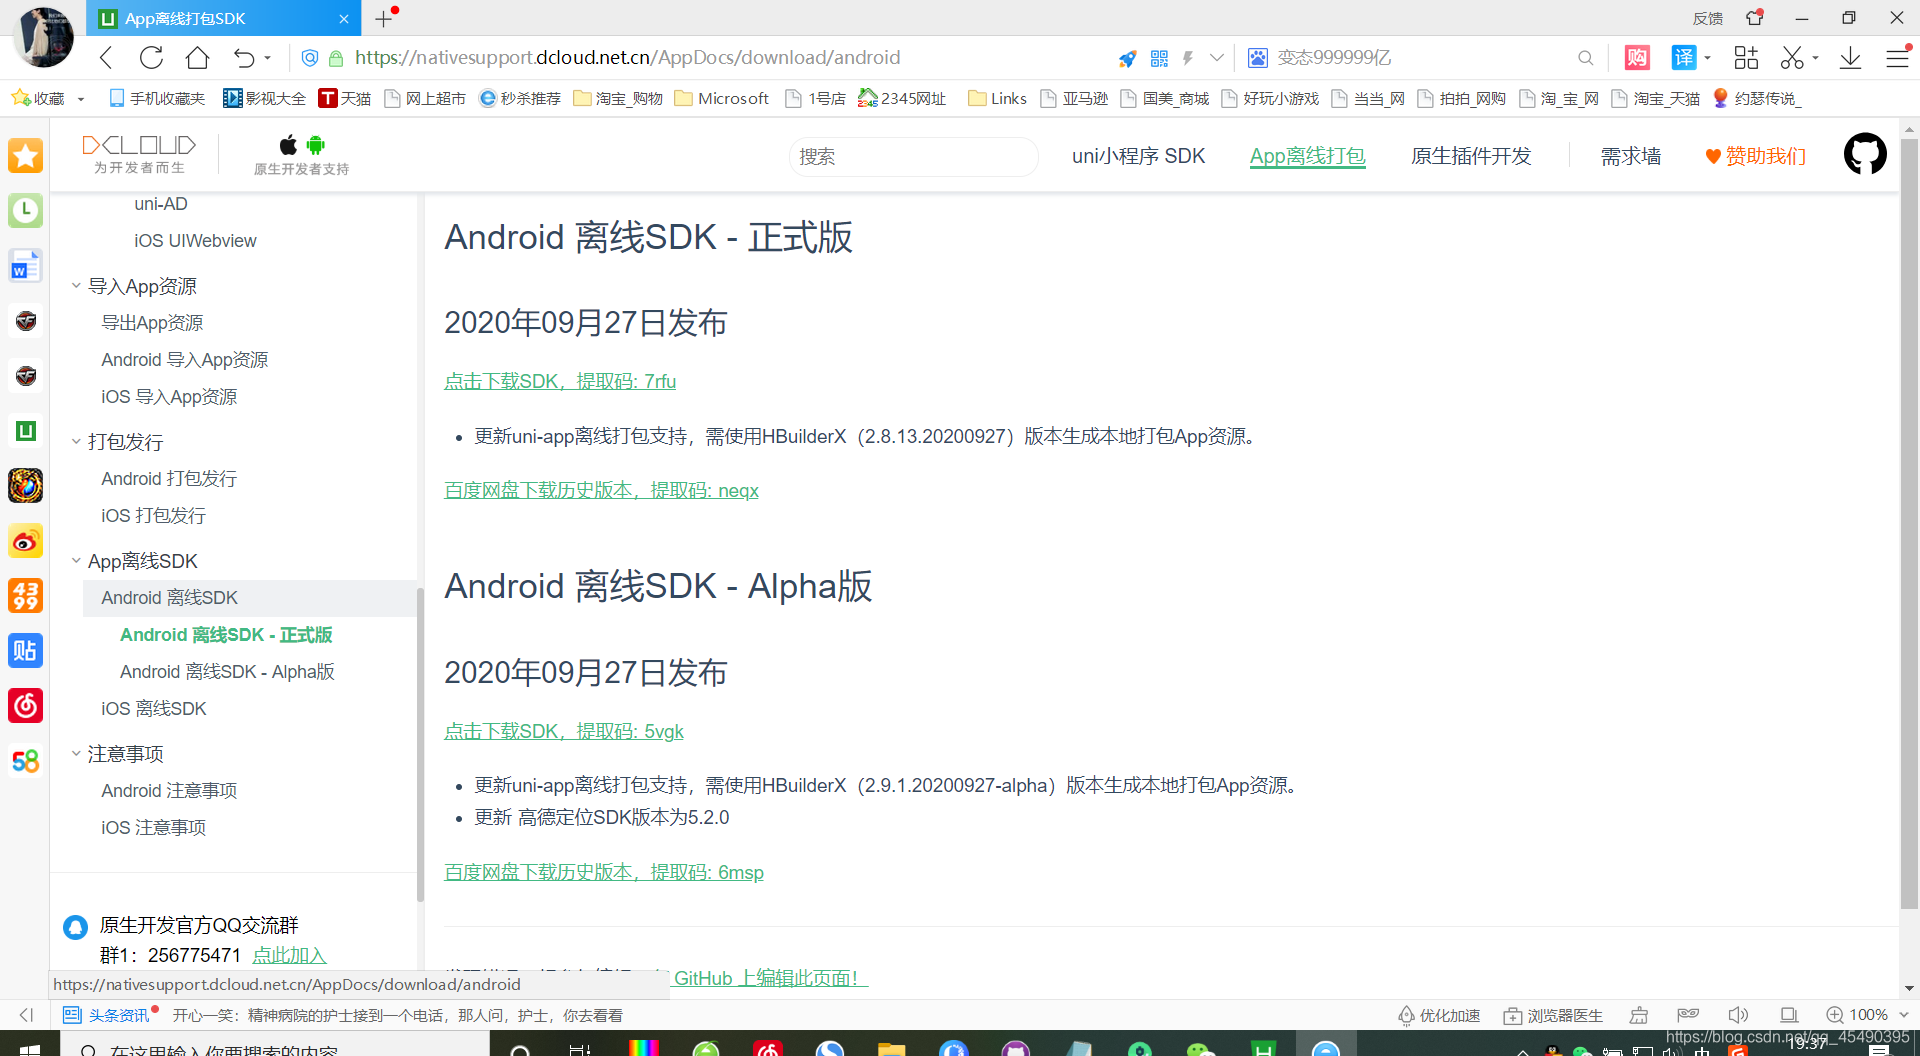1920x1056 pixels.
Task: Click download SDK link with code 7rfu
Action: point(560,381)
